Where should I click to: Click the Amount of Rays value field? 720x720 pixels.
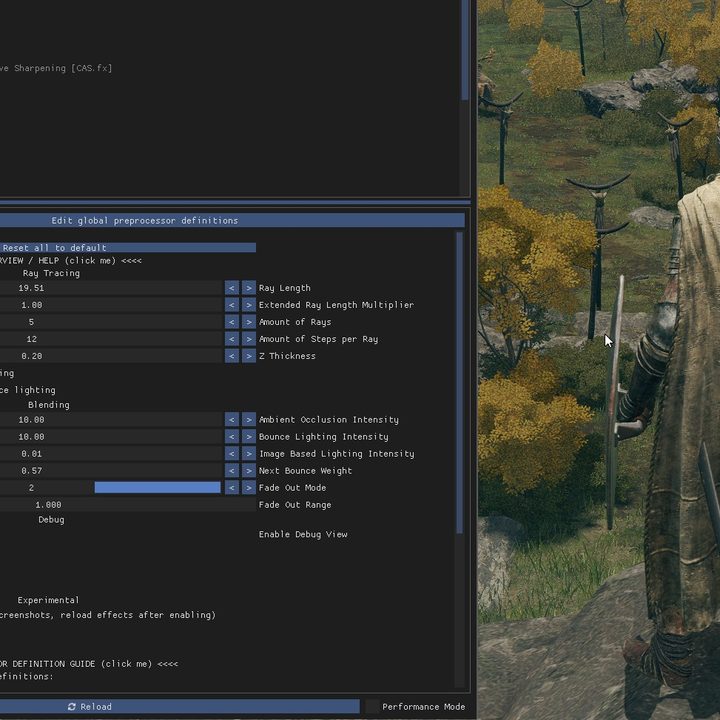(111, 322)
